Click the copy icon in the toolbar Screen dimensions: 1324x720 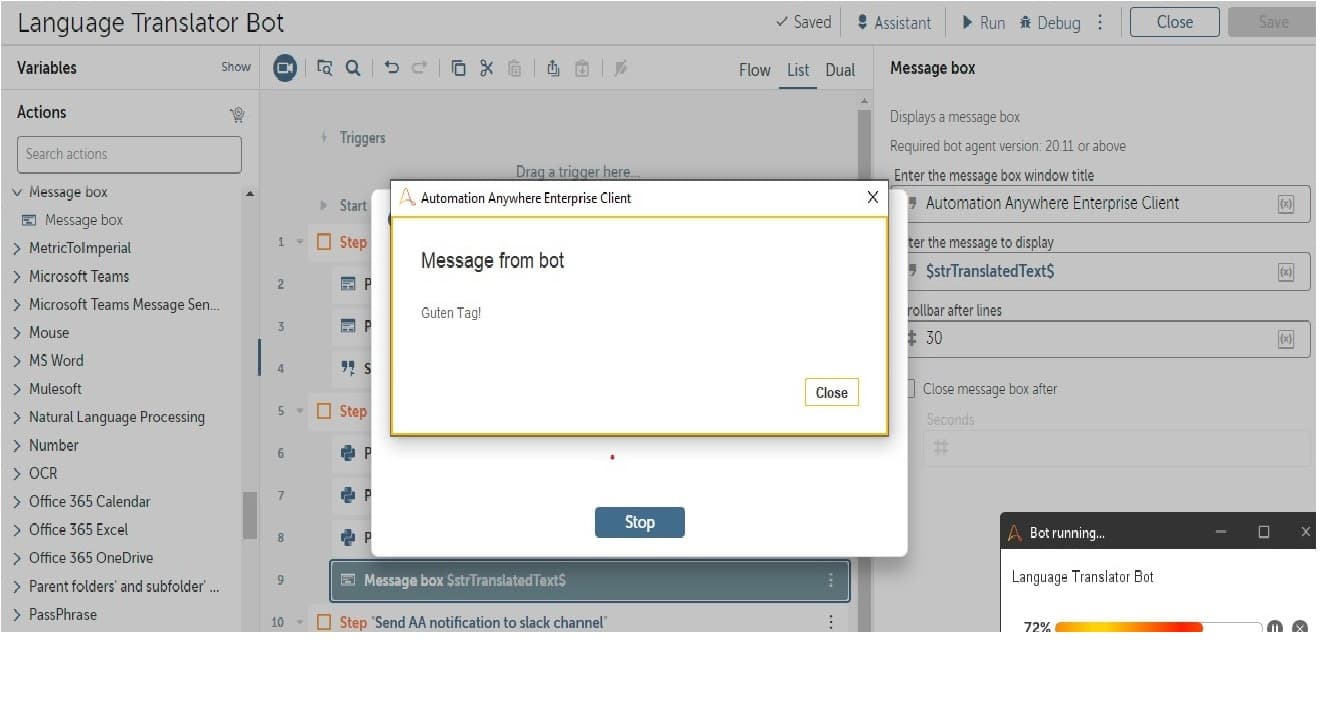[459, 68]
